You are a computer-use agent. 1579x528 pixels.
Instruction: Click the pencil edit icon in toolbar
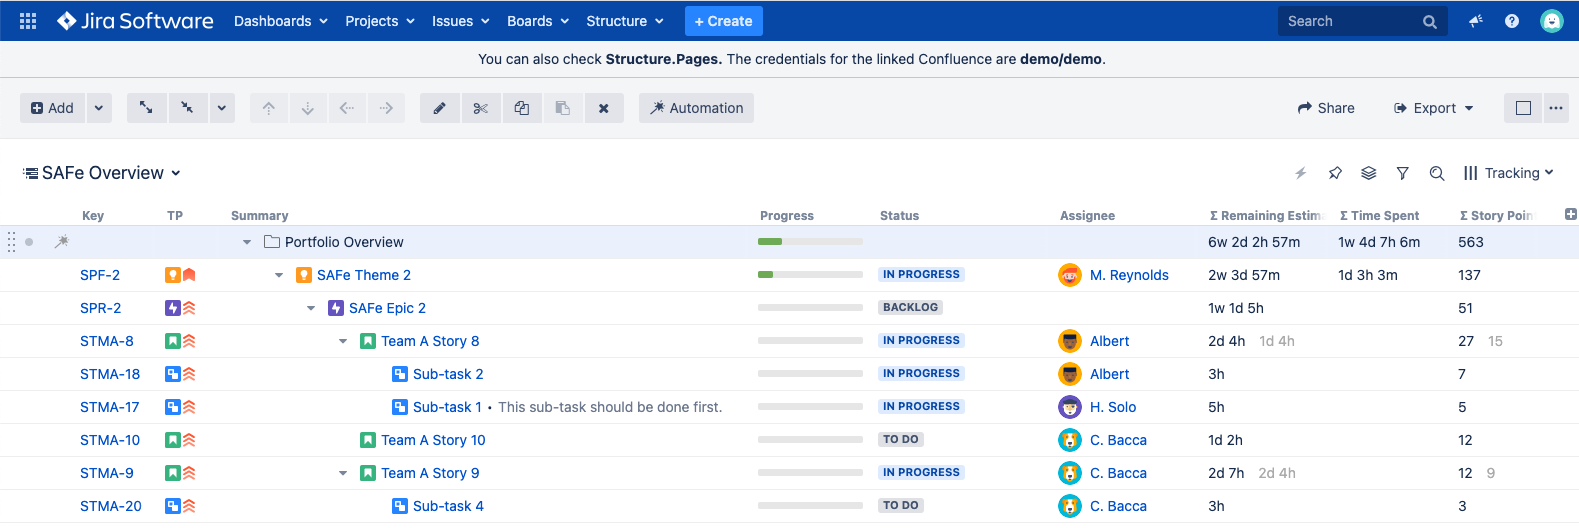tap(439, 108)
